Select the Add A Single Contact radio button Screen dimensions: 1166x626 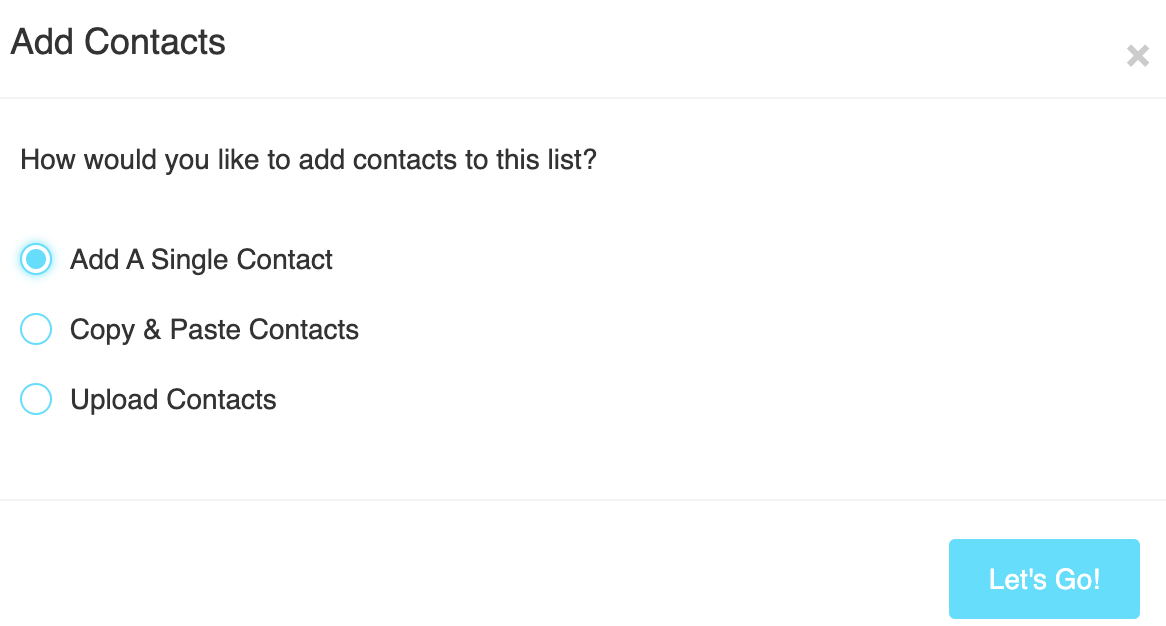tap(36, 260)
